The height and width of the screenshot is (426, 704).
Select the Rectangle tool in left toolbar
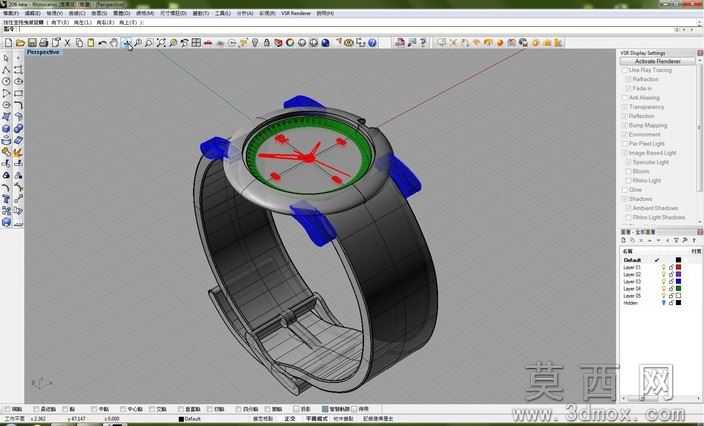(x=18, y=93)
